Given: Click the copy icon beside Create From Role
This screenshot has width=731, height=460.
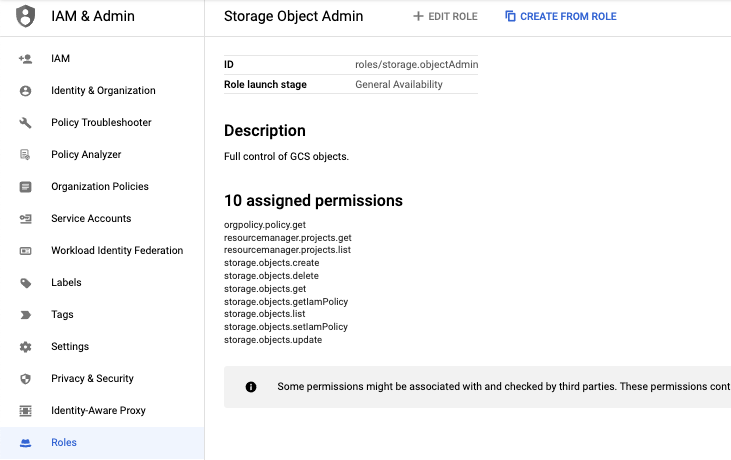Looking at the screenshot, I should 510,16.
